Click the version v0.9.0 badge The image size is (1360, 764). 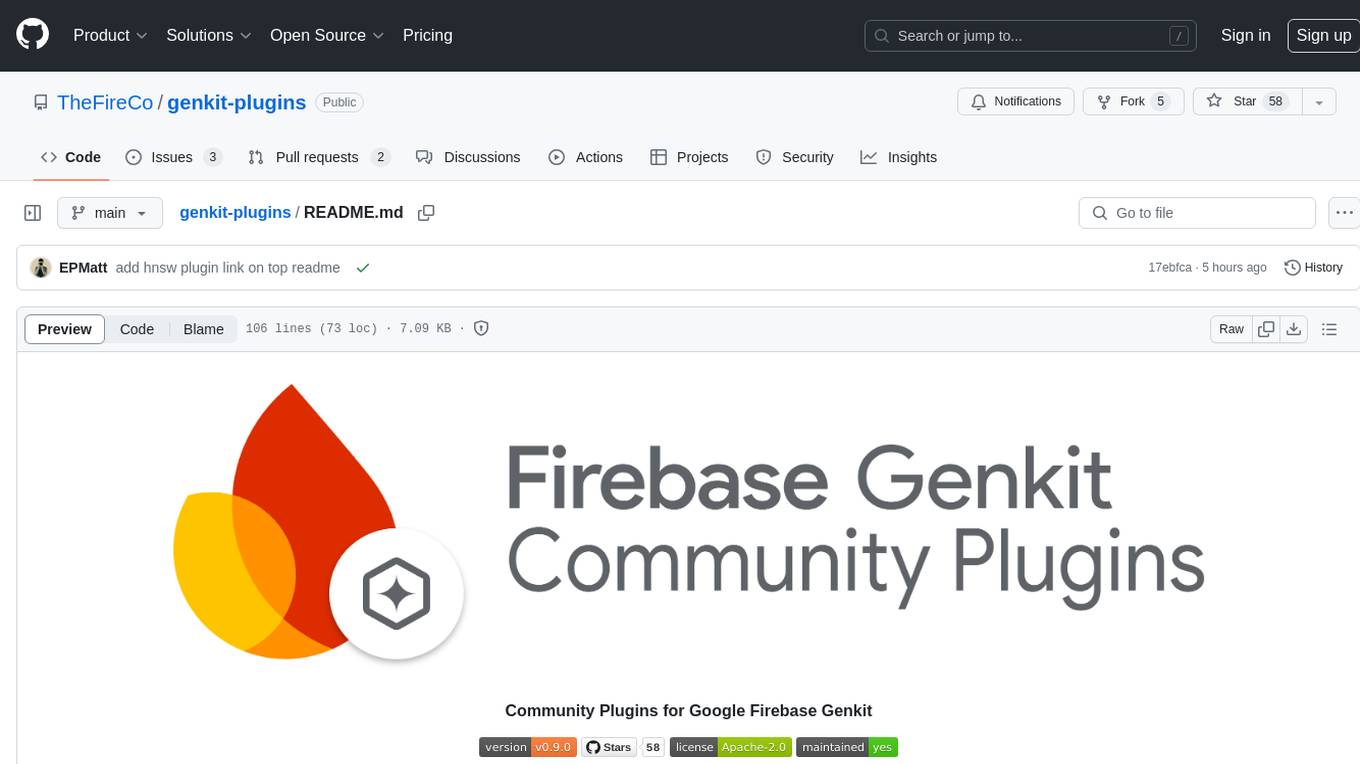(528, 747)
